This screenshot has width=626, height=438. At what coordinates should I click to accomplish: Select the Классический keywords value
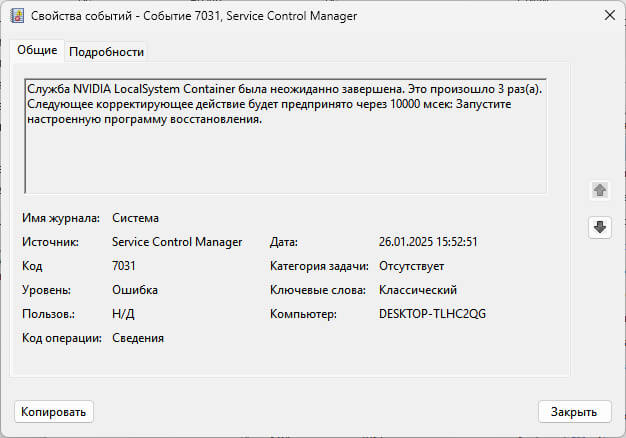(417, 290)
